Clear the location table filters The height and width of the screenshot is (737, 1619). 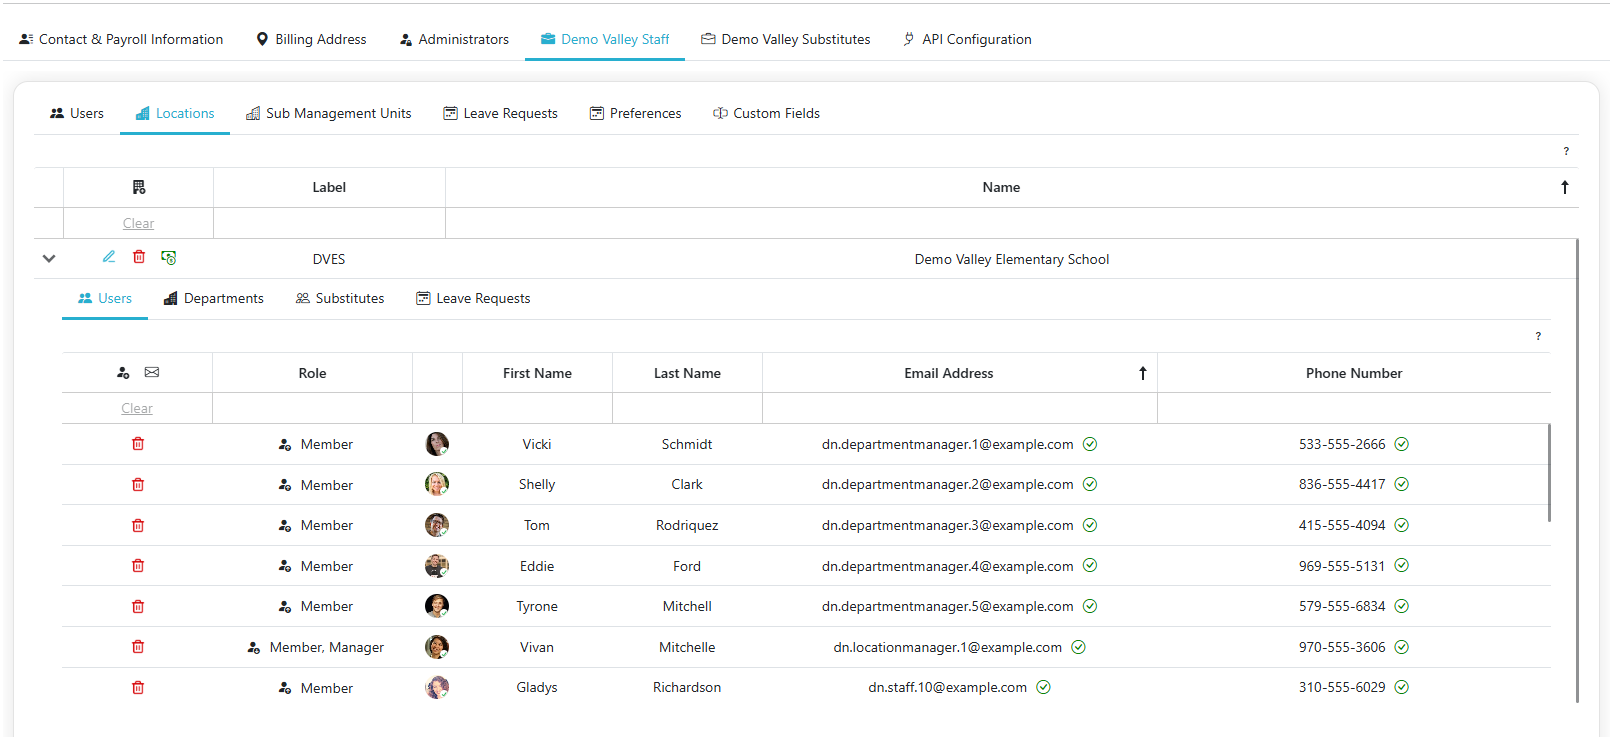point(138,223)
